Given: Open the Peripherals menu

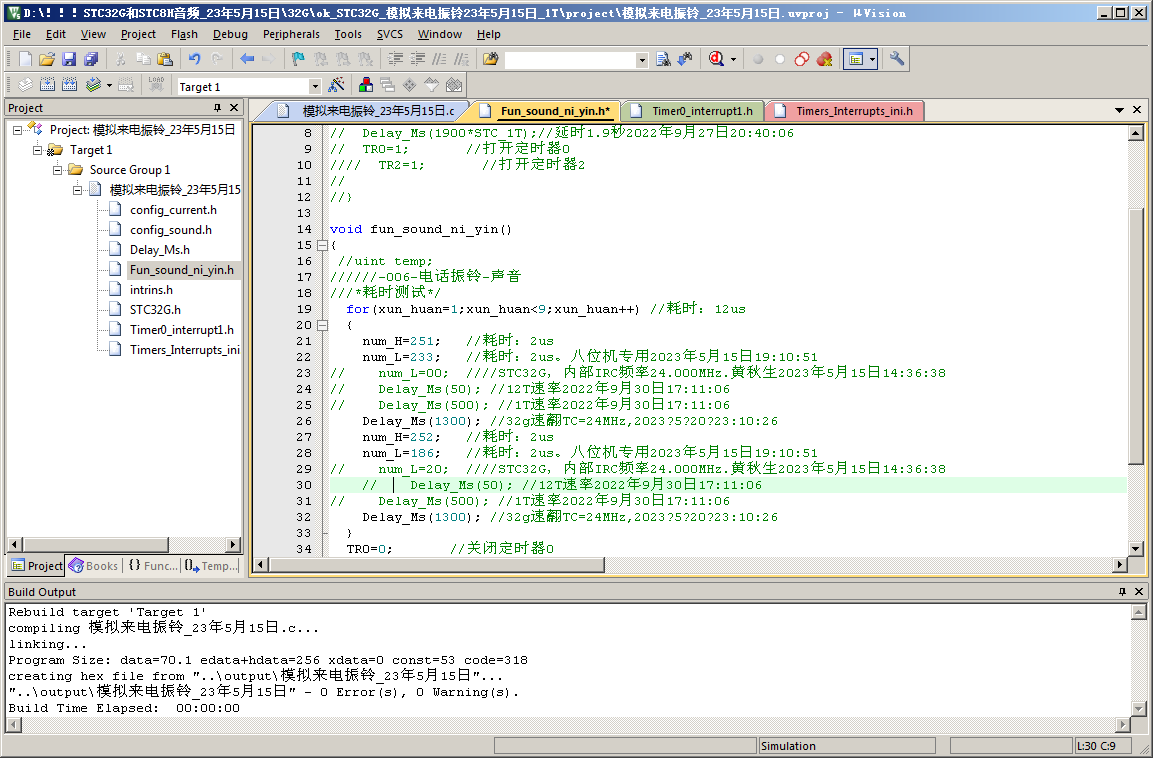Looking at the screenshot, I should coord(291,34).
